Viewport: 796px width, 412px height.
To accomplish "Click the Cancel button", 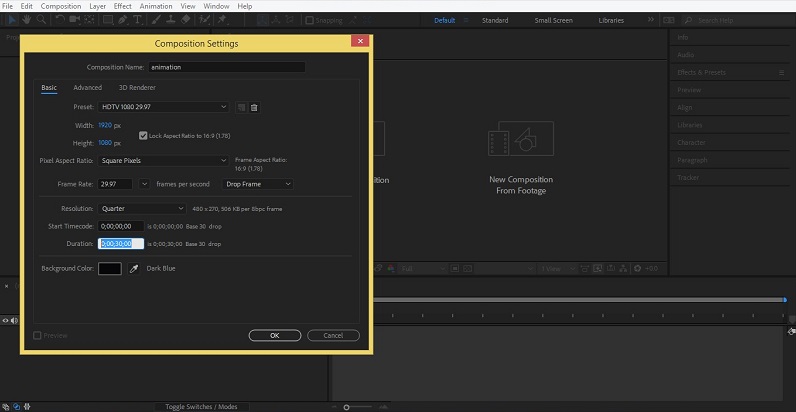I will [x=333, y=335].
